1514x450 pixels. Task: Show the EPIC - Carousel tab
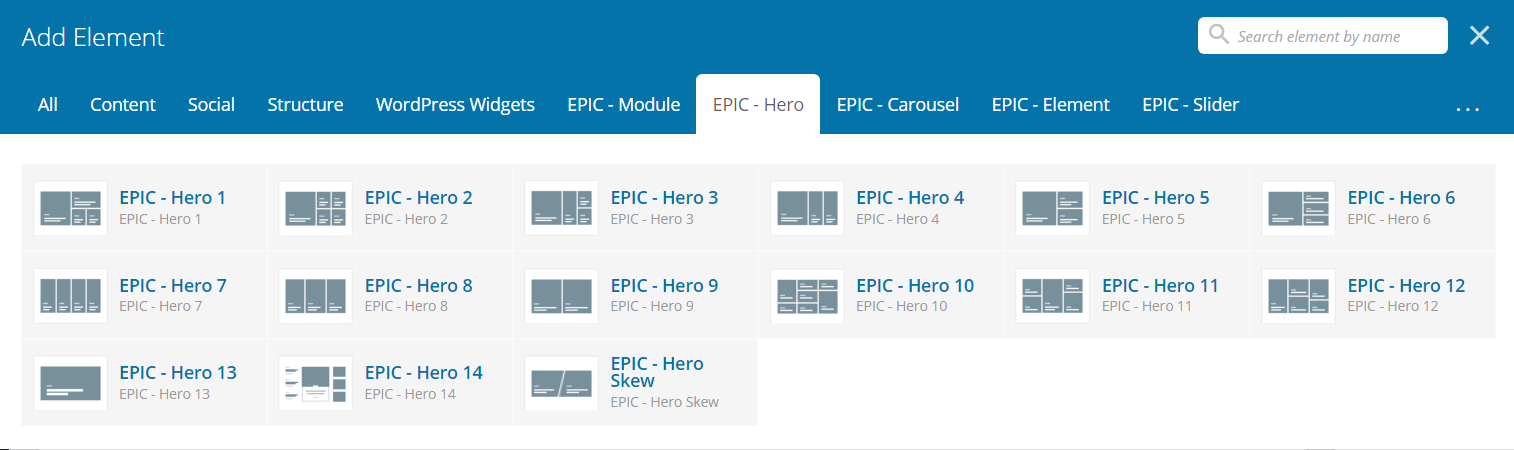pyautogui.click(x=897, y=104)
